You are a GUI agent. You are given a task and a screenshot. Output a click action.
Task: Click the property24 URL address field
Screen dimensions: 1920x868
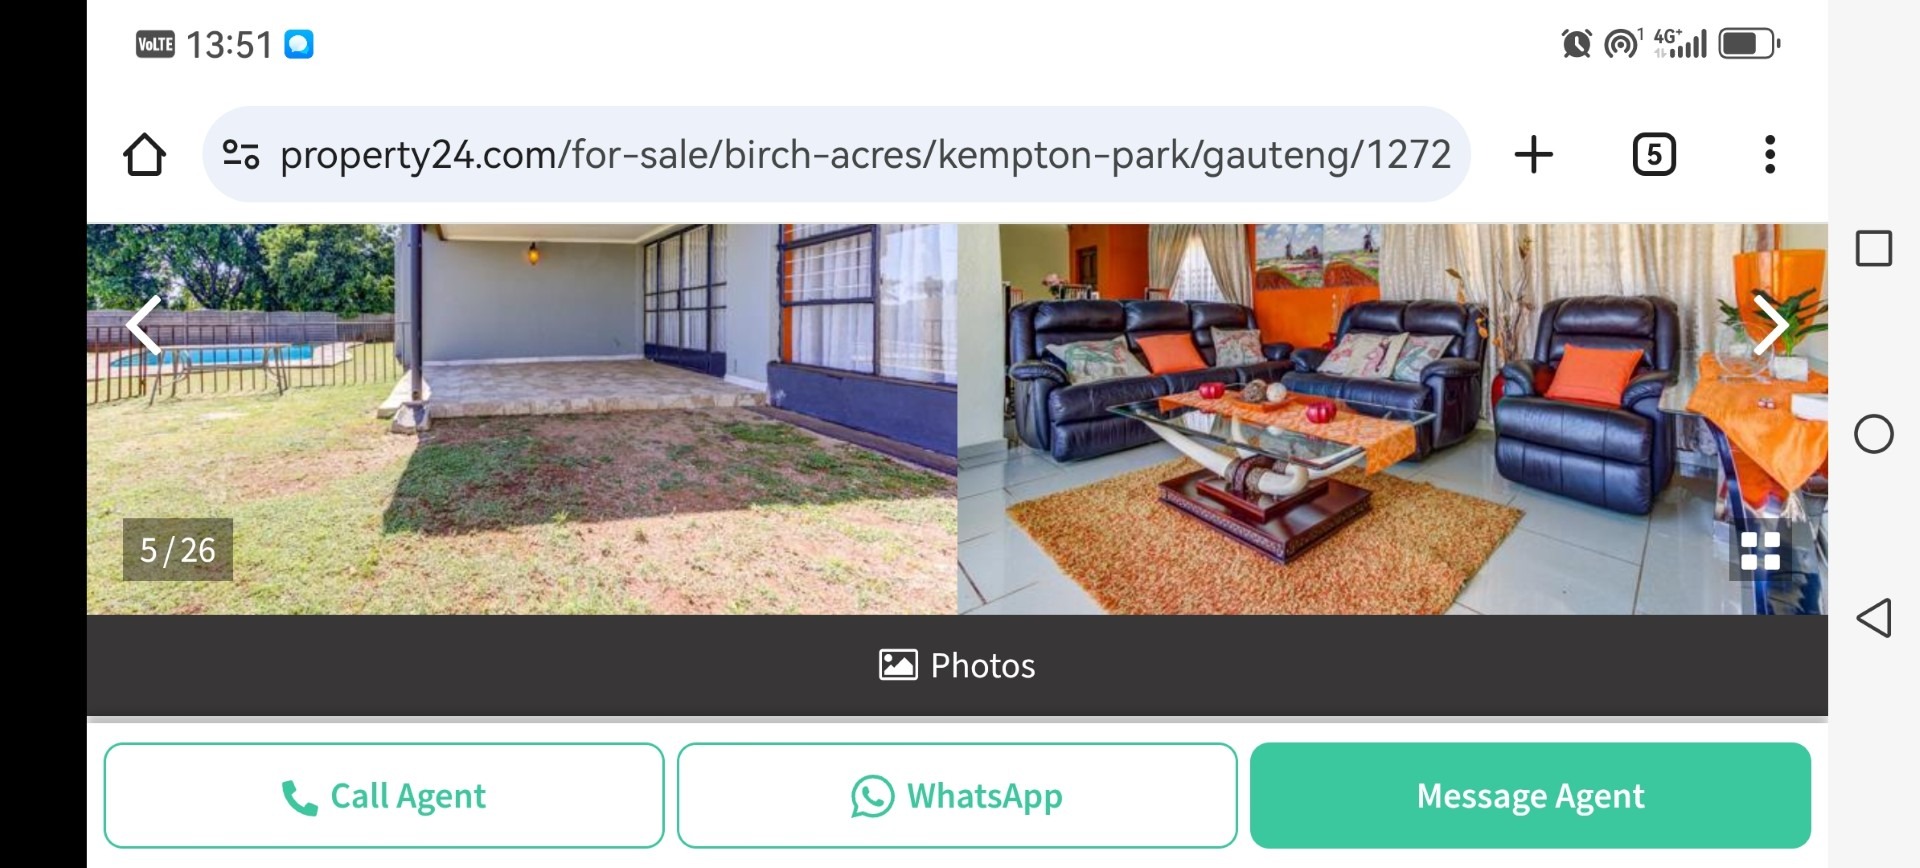tap(865, 155)
